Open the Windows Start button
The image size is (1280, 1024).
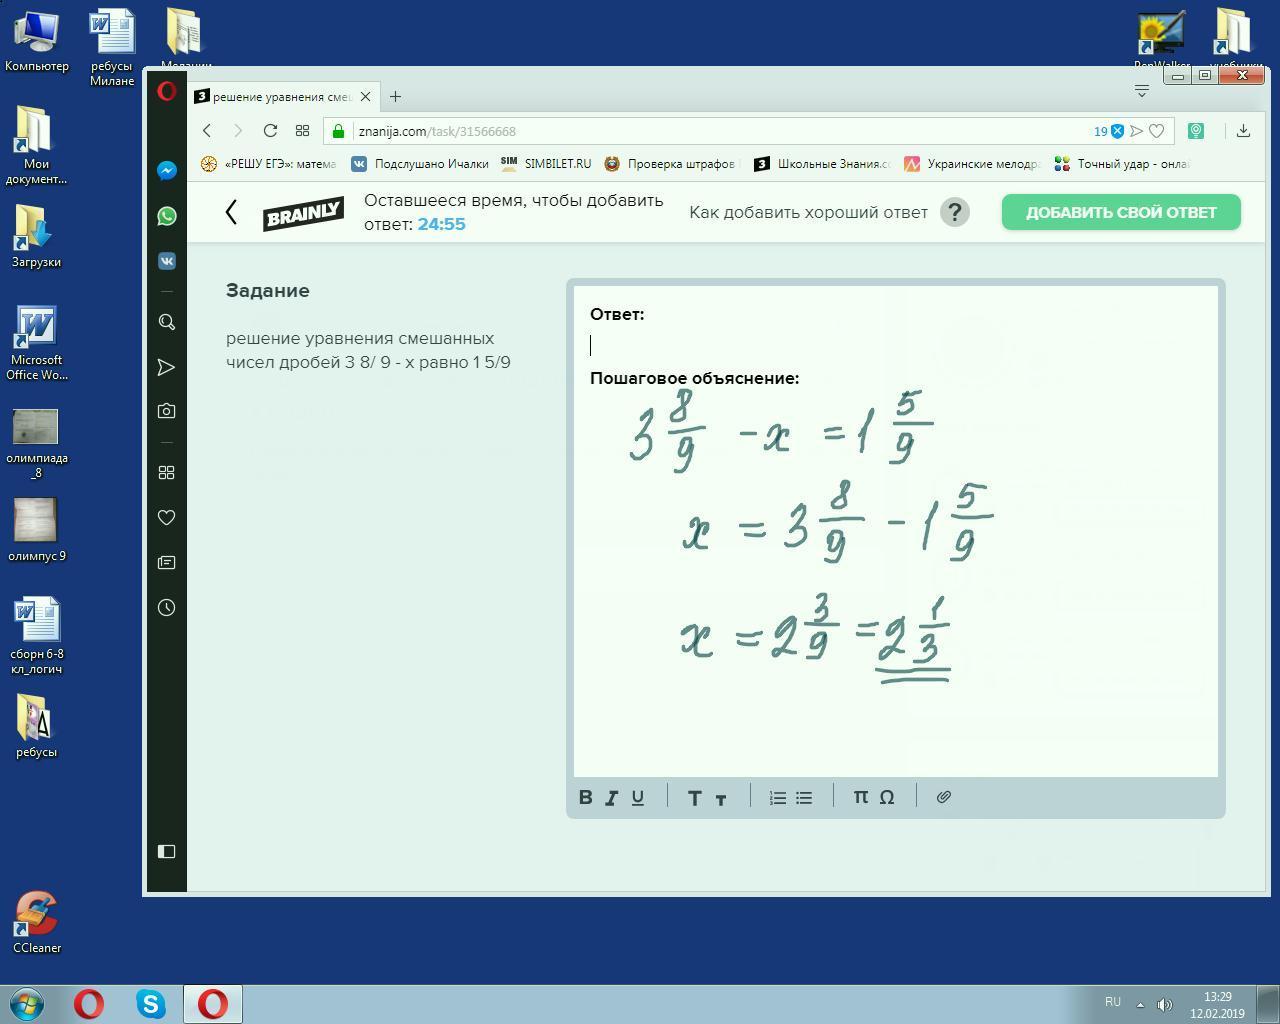pyautogui.click(x=27, y=1003)
